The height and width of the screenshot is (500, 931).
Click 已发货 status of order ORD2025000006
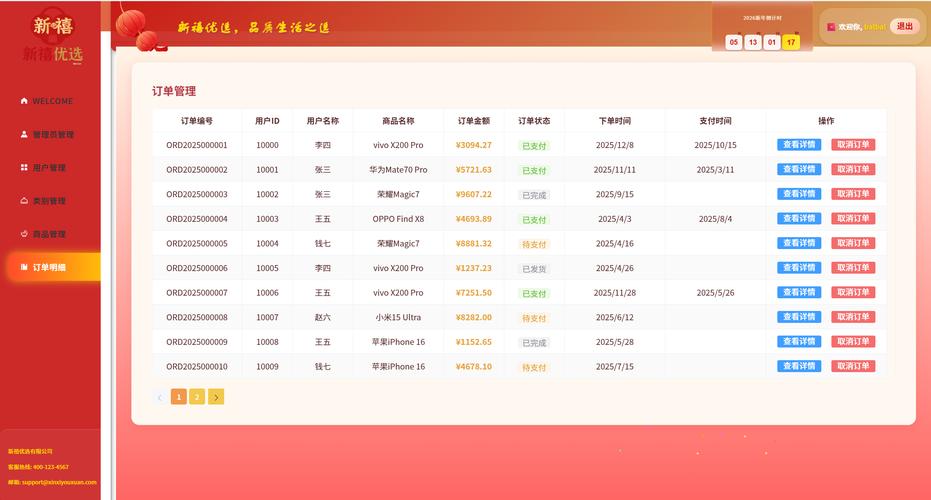[534, 269]
